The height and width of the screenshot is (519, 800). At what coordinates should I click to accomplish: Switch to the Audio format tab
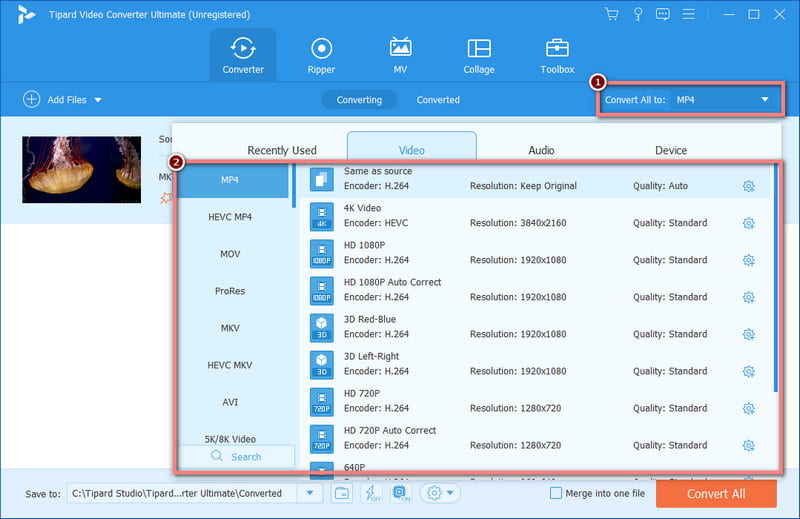click(x=541, y=150)
